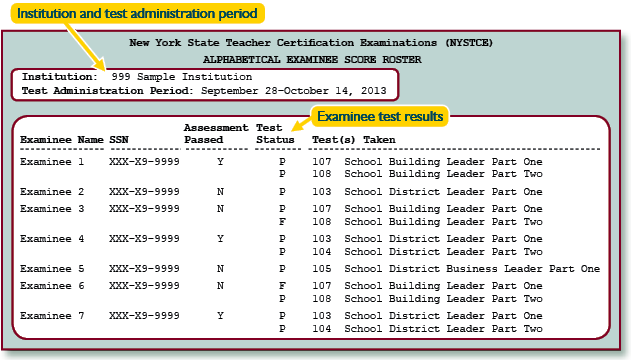Select the '999 Sample Institution' text
Viewport: 631px width, 360px height.
tap(182, 76)
